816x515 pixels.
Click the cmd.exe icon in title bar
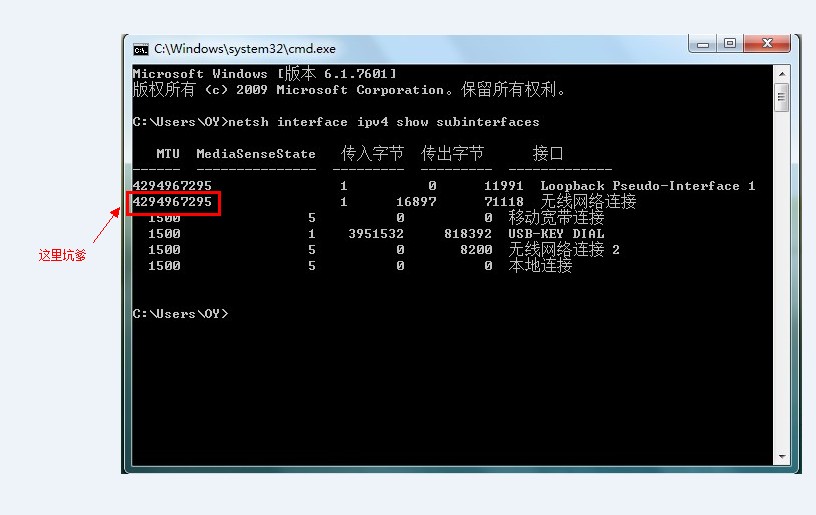point(141,49)
